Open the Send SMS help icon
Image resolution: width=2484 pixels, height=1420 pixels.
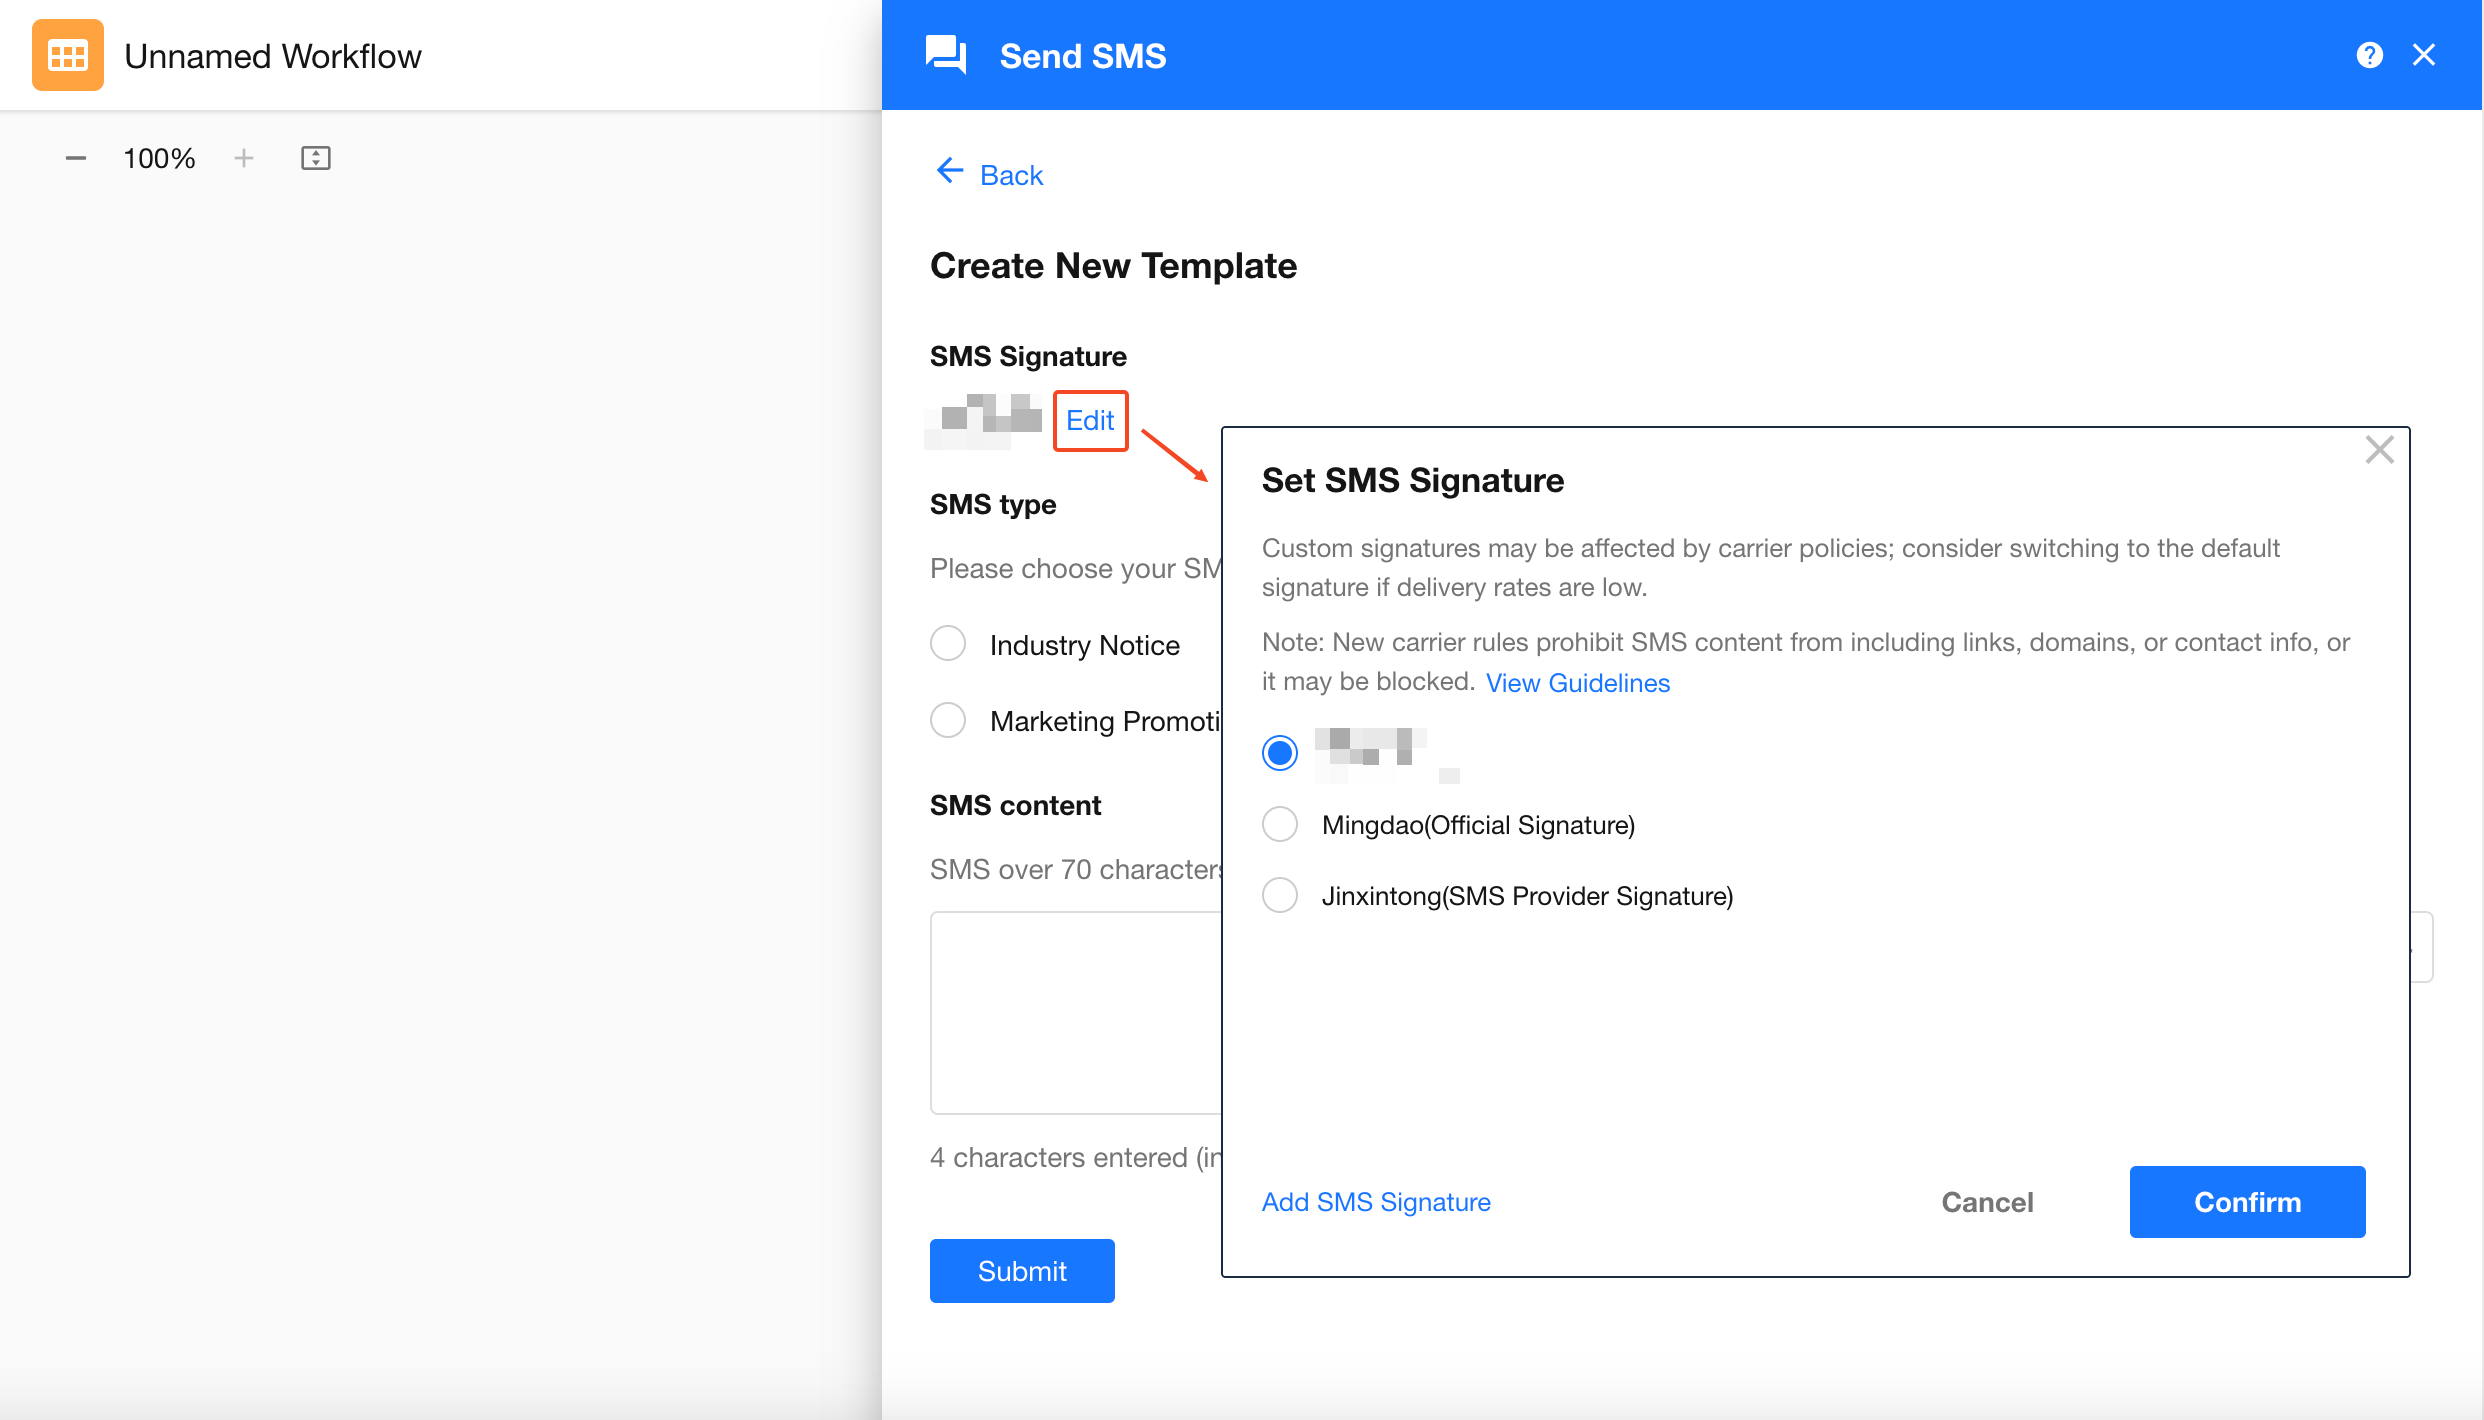[2369, 55]
